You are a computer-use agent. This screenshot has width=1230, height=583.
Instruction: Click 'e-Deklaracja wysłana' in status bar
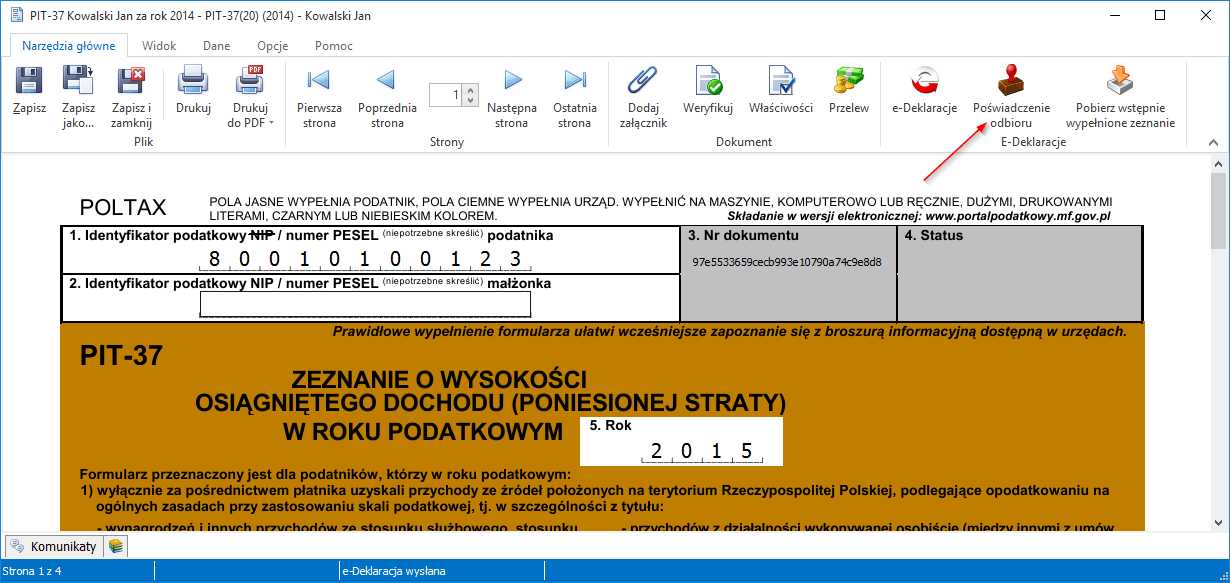click(x=394, y=571)
